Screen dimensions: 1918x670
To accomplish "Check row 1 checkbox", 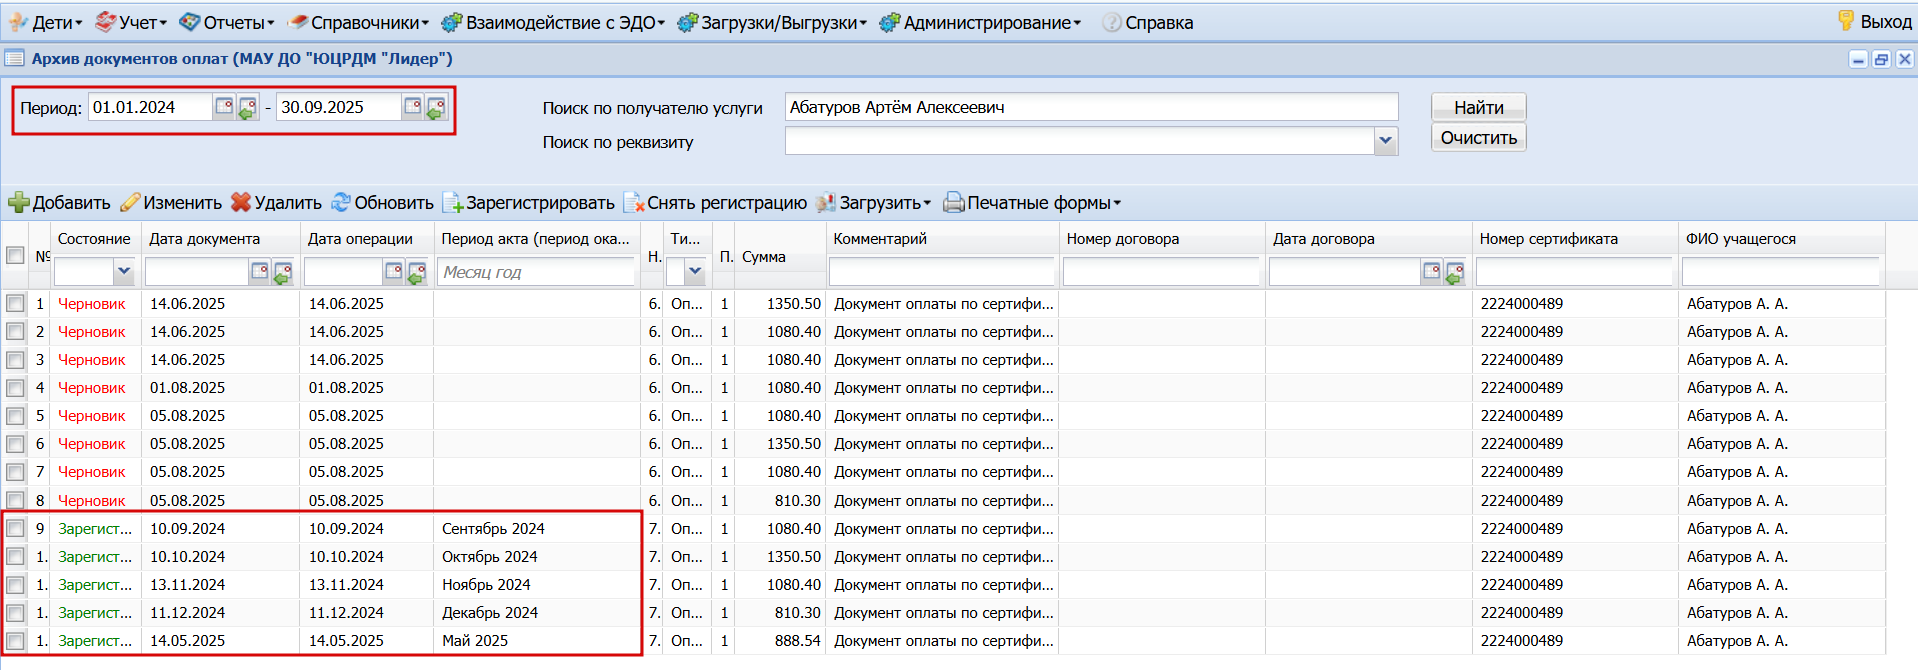I will (x=15, y=303).
